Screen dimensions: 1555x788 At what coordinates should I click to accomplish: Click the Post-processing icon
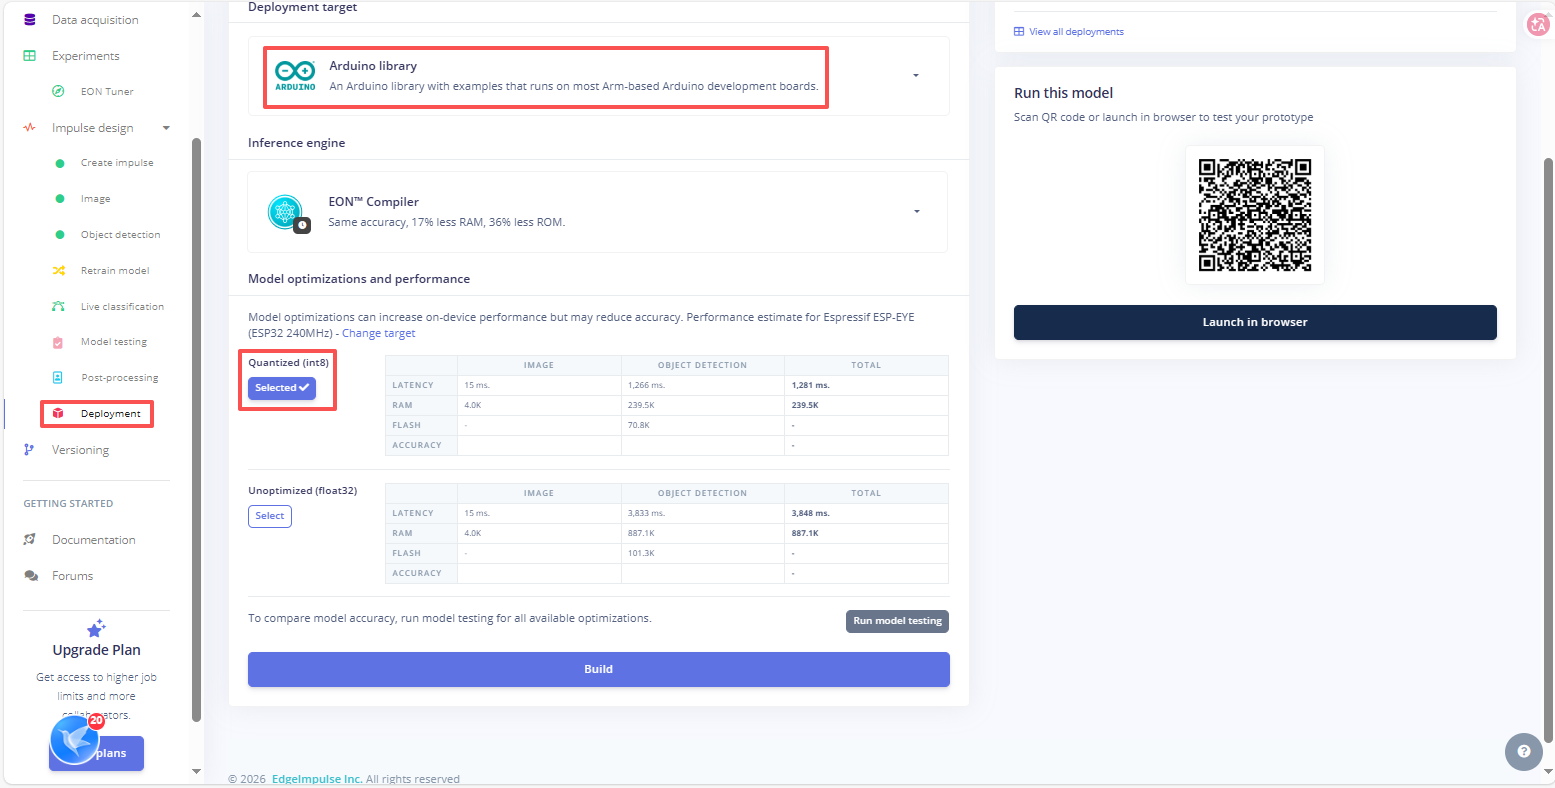59,378
